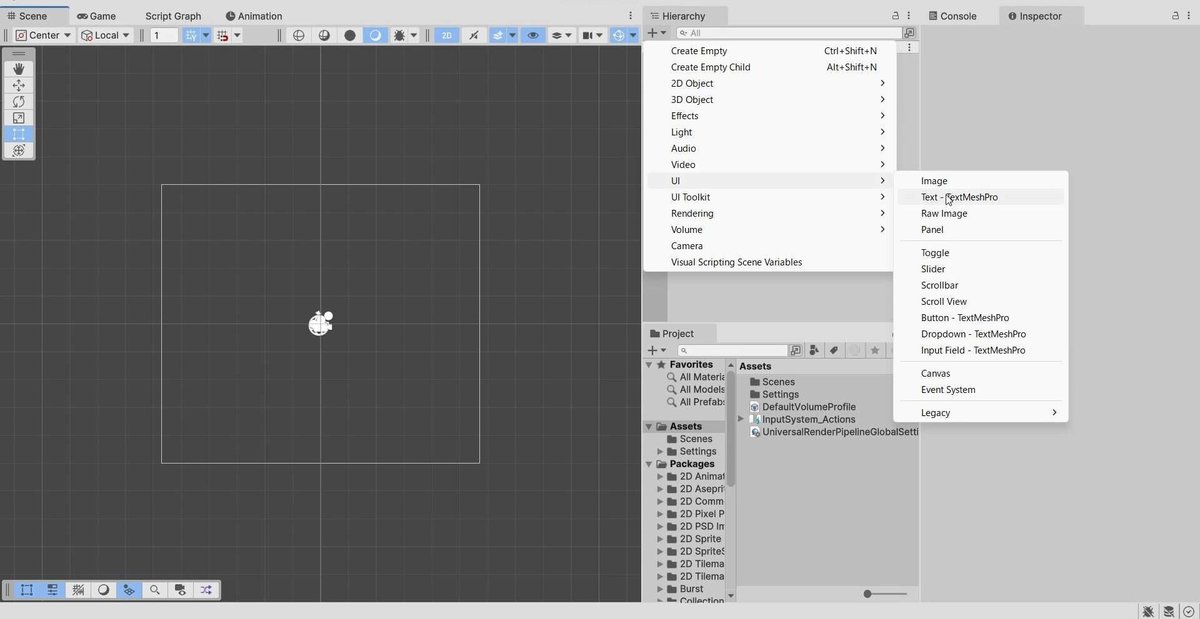
Task: Choose Button - TextMeshPro menu entry
Action: tap(980, 318)
